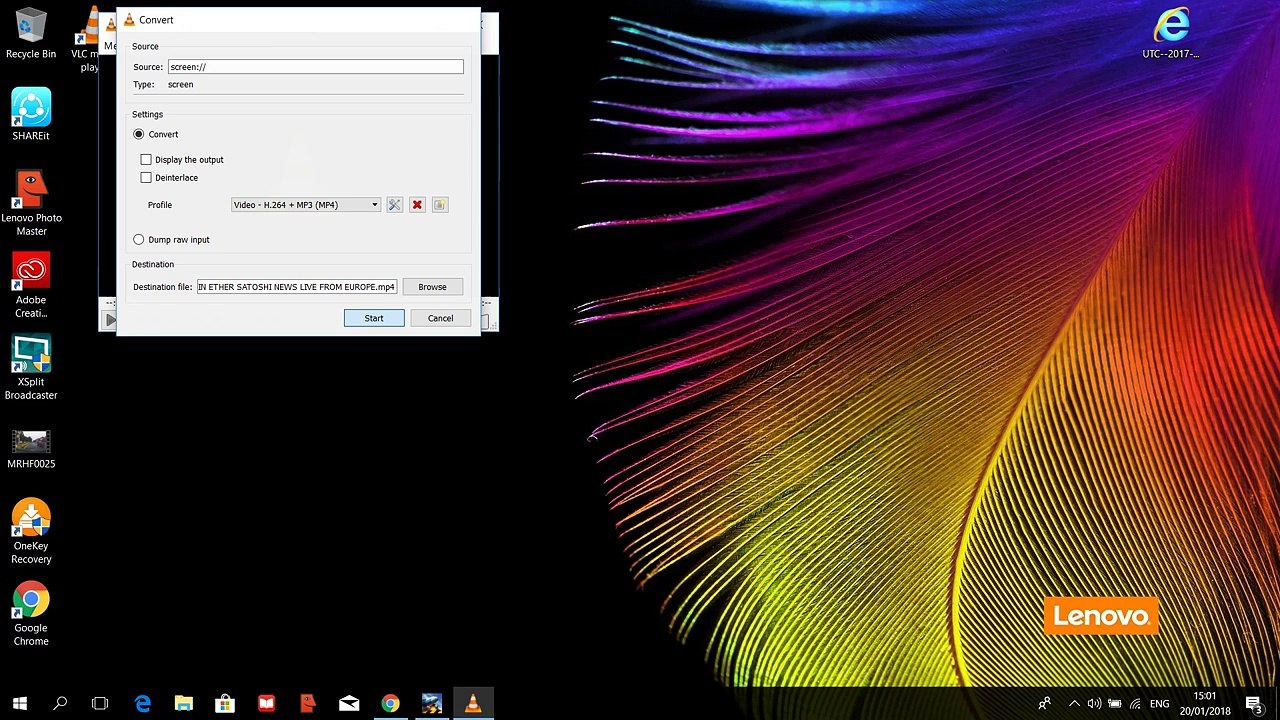
Task: Create a new profile icon
Action: coord(440,205)
